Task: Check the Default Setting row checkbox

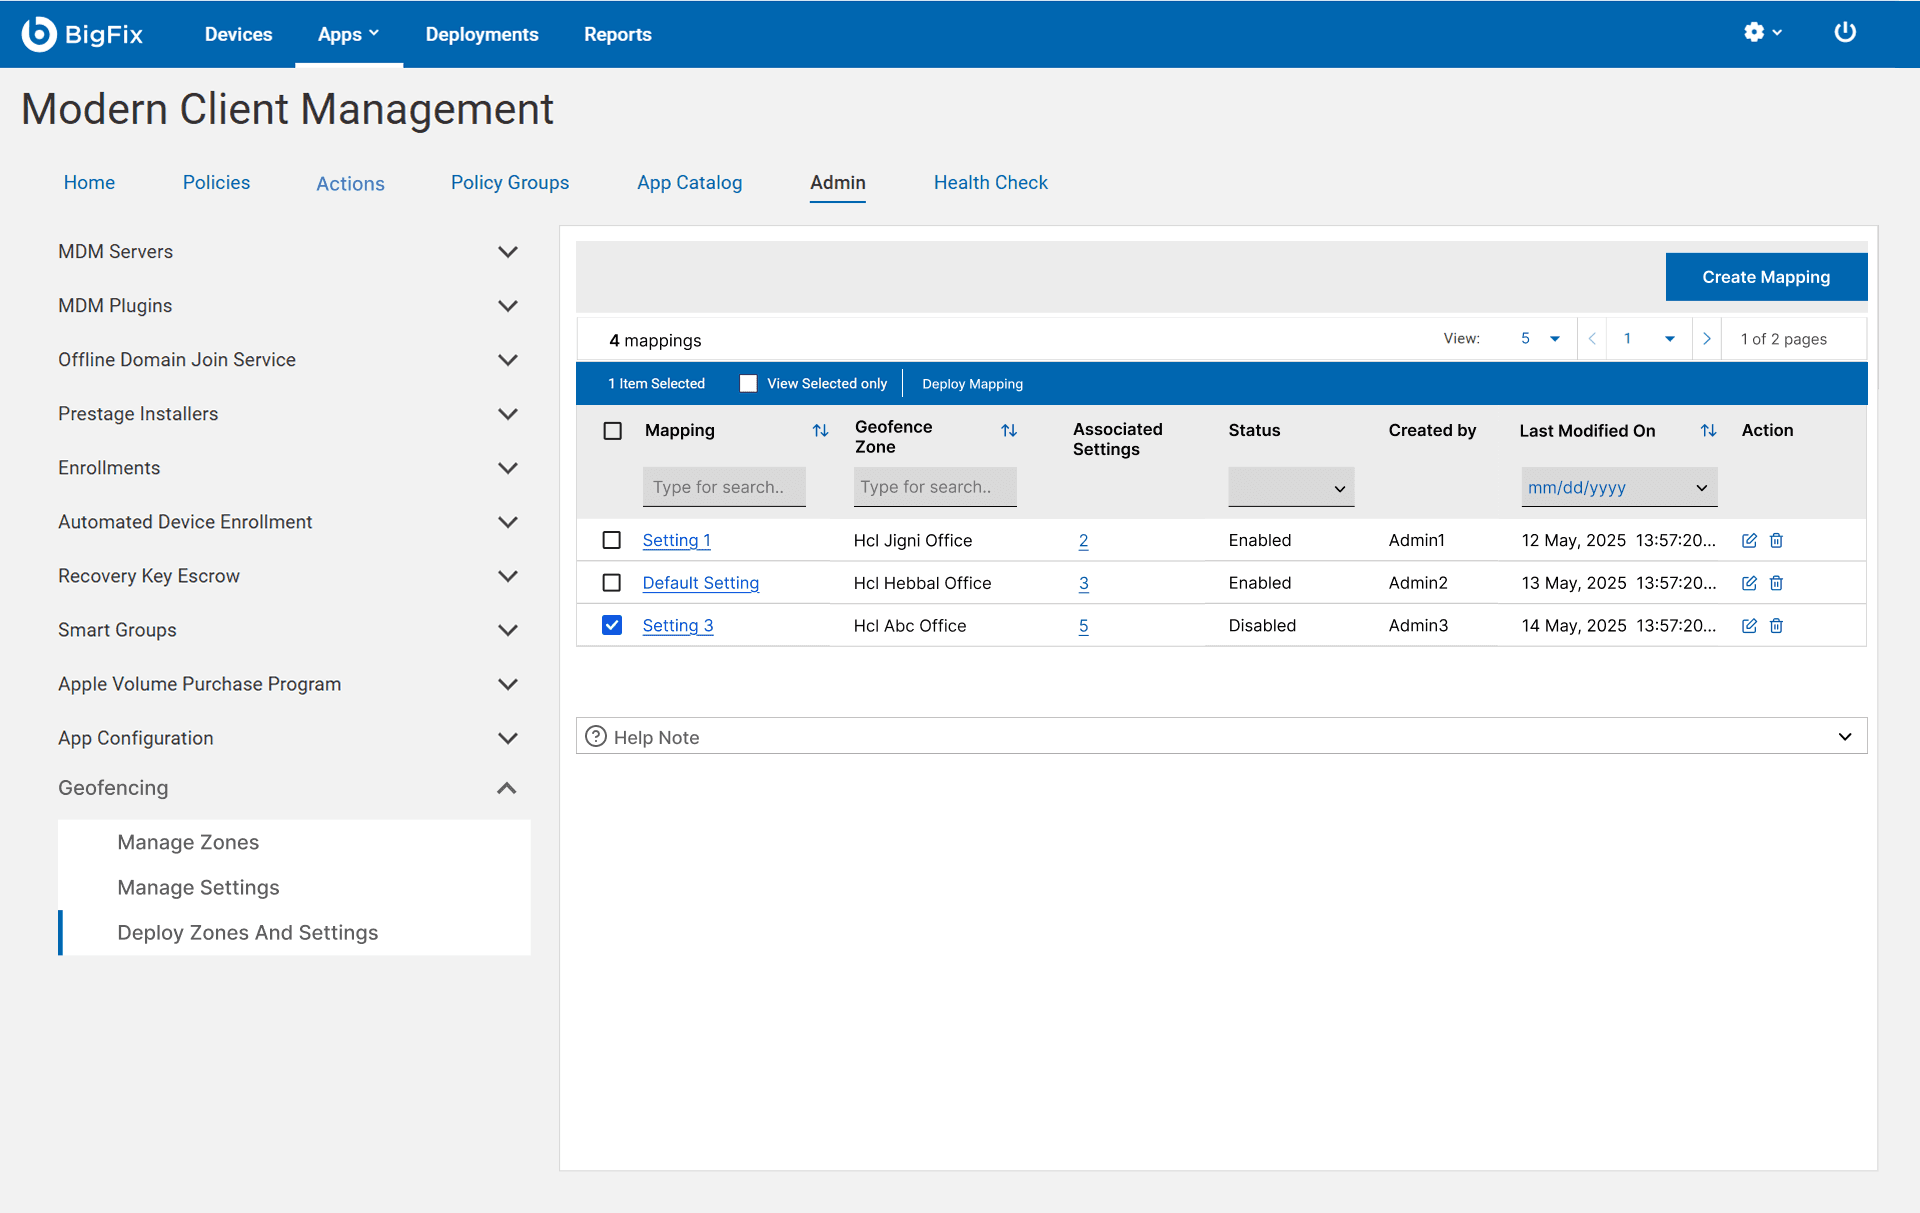Action: click(612, 582)
